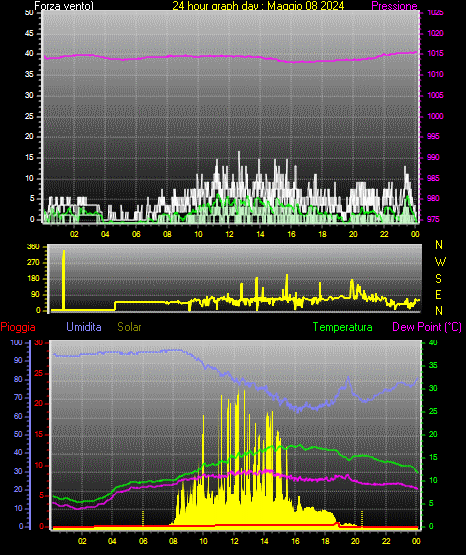Screen dimensions: 466x555
Task: Click the tall wind direction spike near 360
Action: point(64,280)
